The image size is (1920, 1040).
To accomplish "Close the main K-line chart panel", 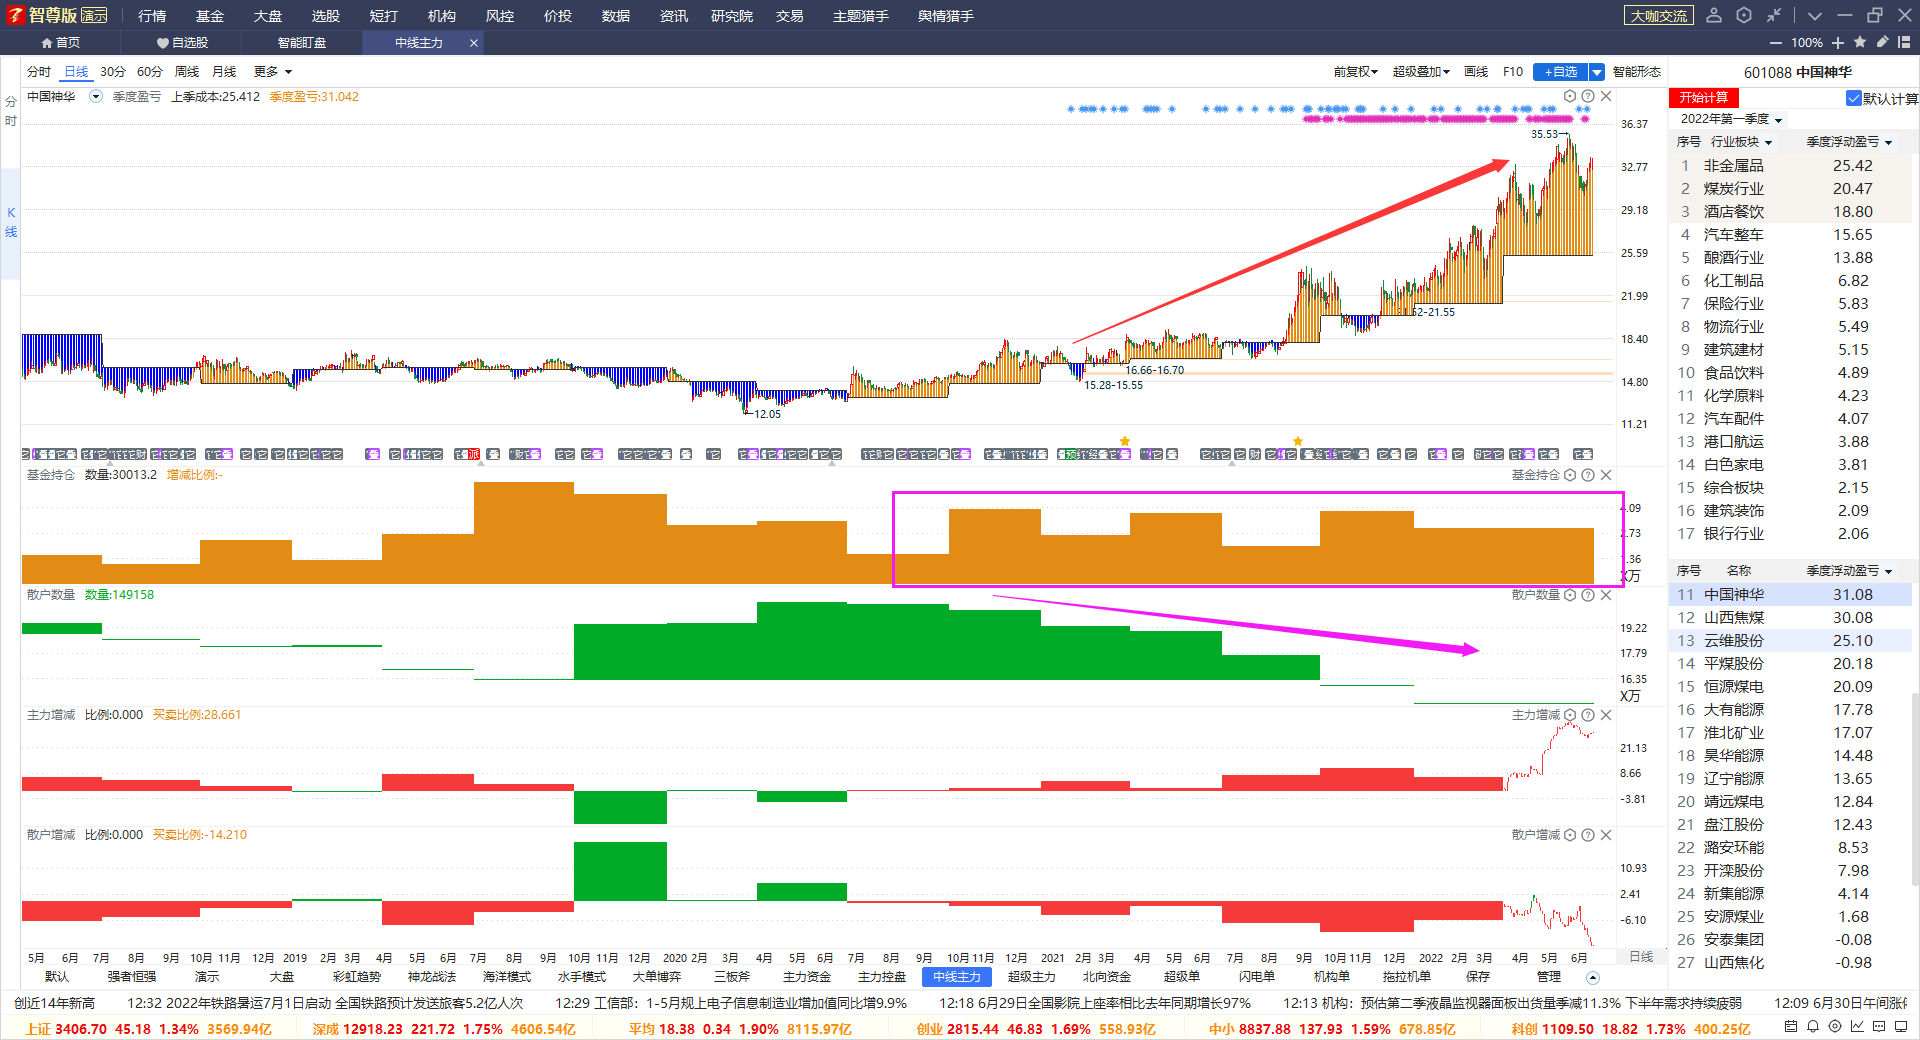I will click(x=1606, y=96).
